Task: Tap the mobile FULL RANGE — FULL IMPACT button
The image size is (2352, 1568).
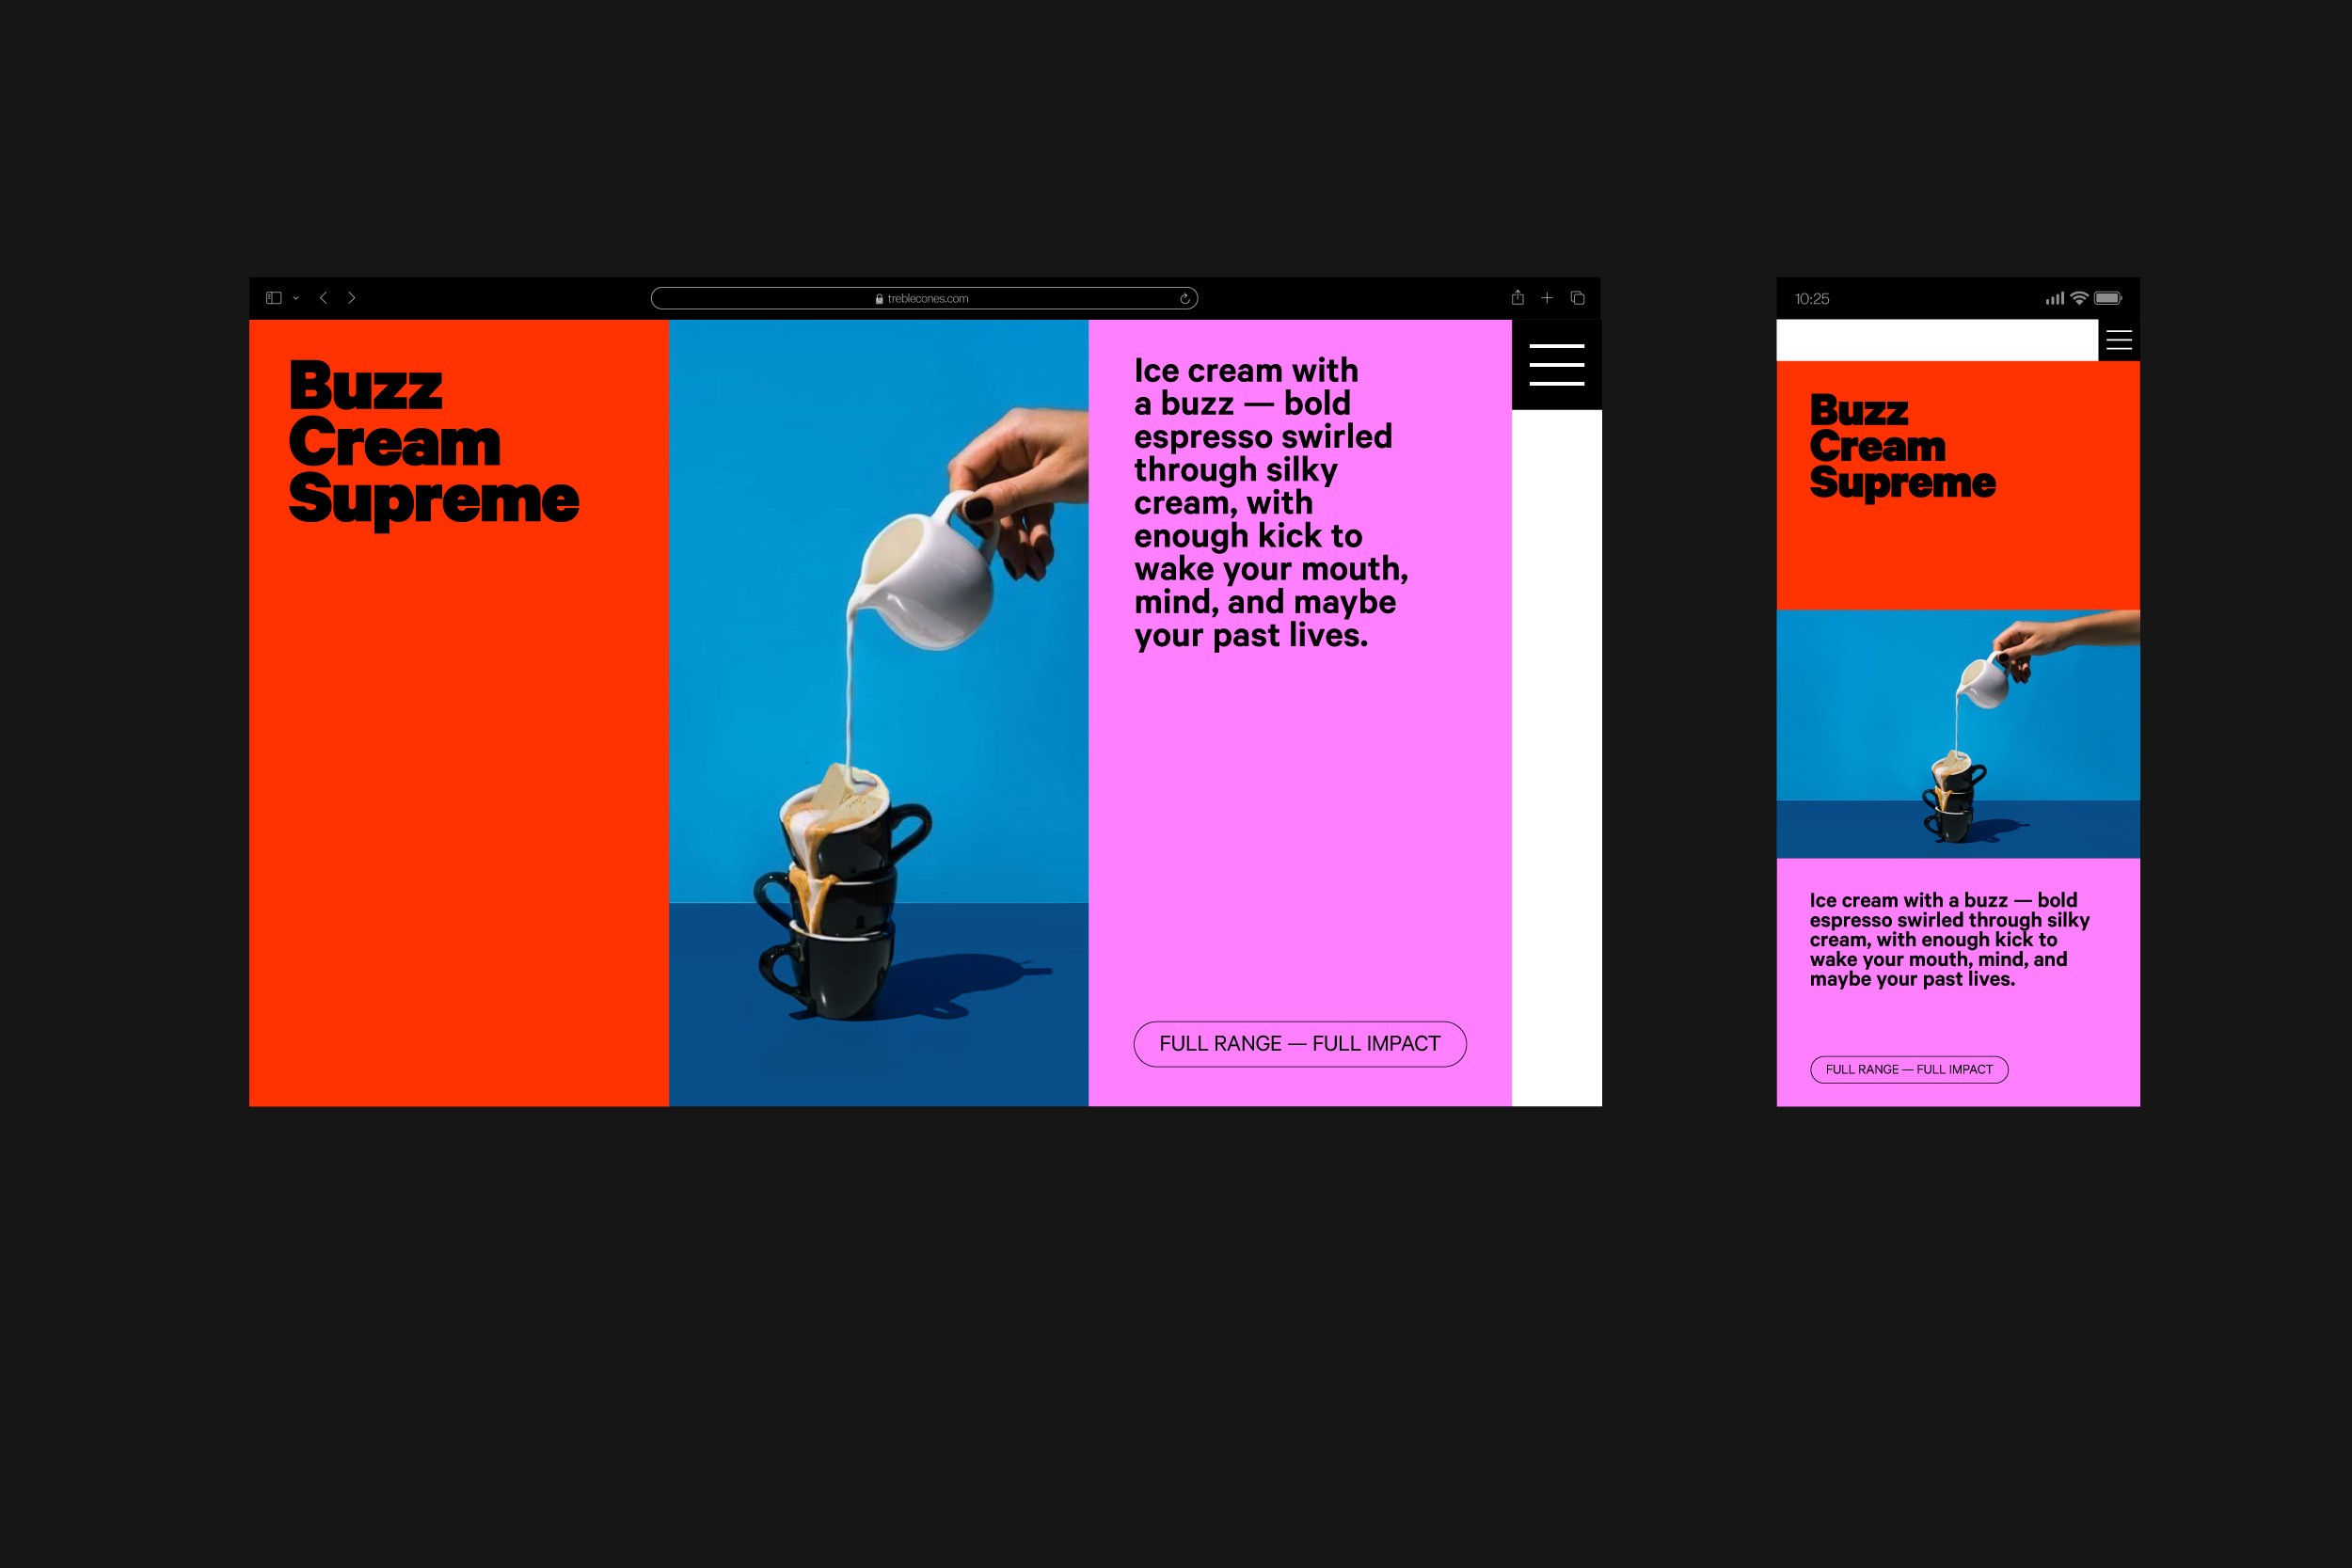Action: click(x=1908, y=1069)
